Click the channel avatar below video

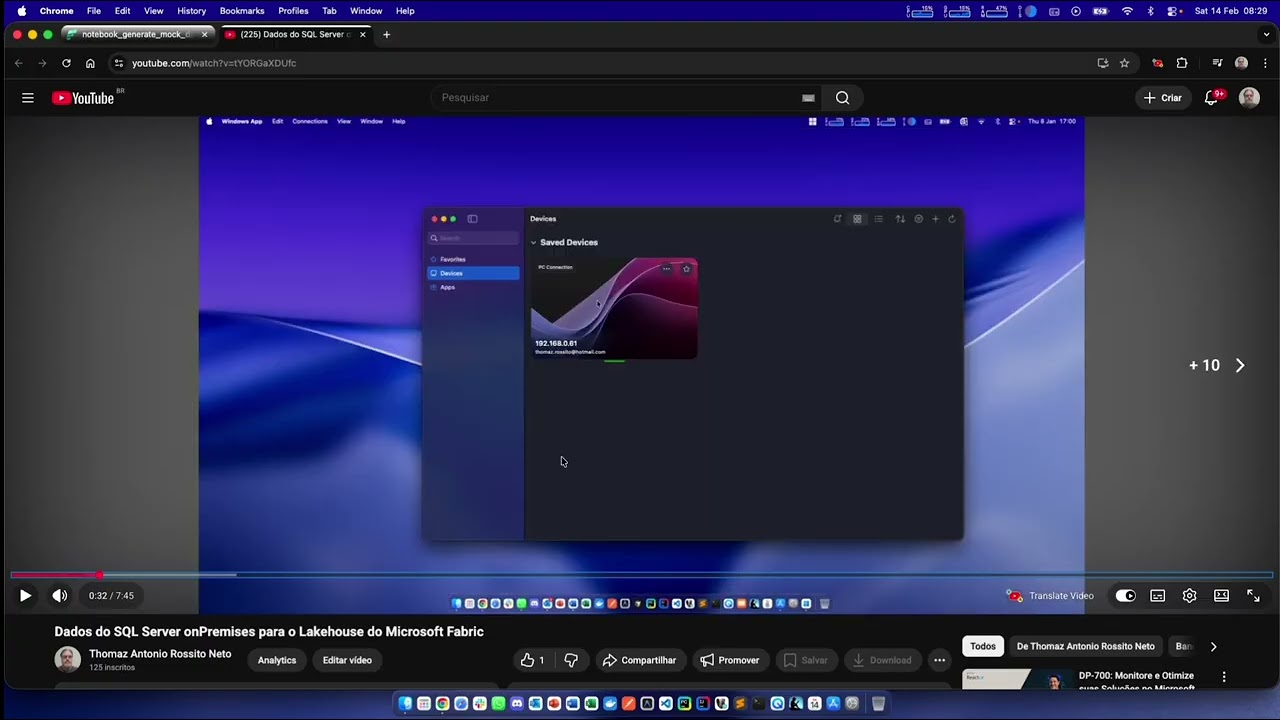[67, 660]
